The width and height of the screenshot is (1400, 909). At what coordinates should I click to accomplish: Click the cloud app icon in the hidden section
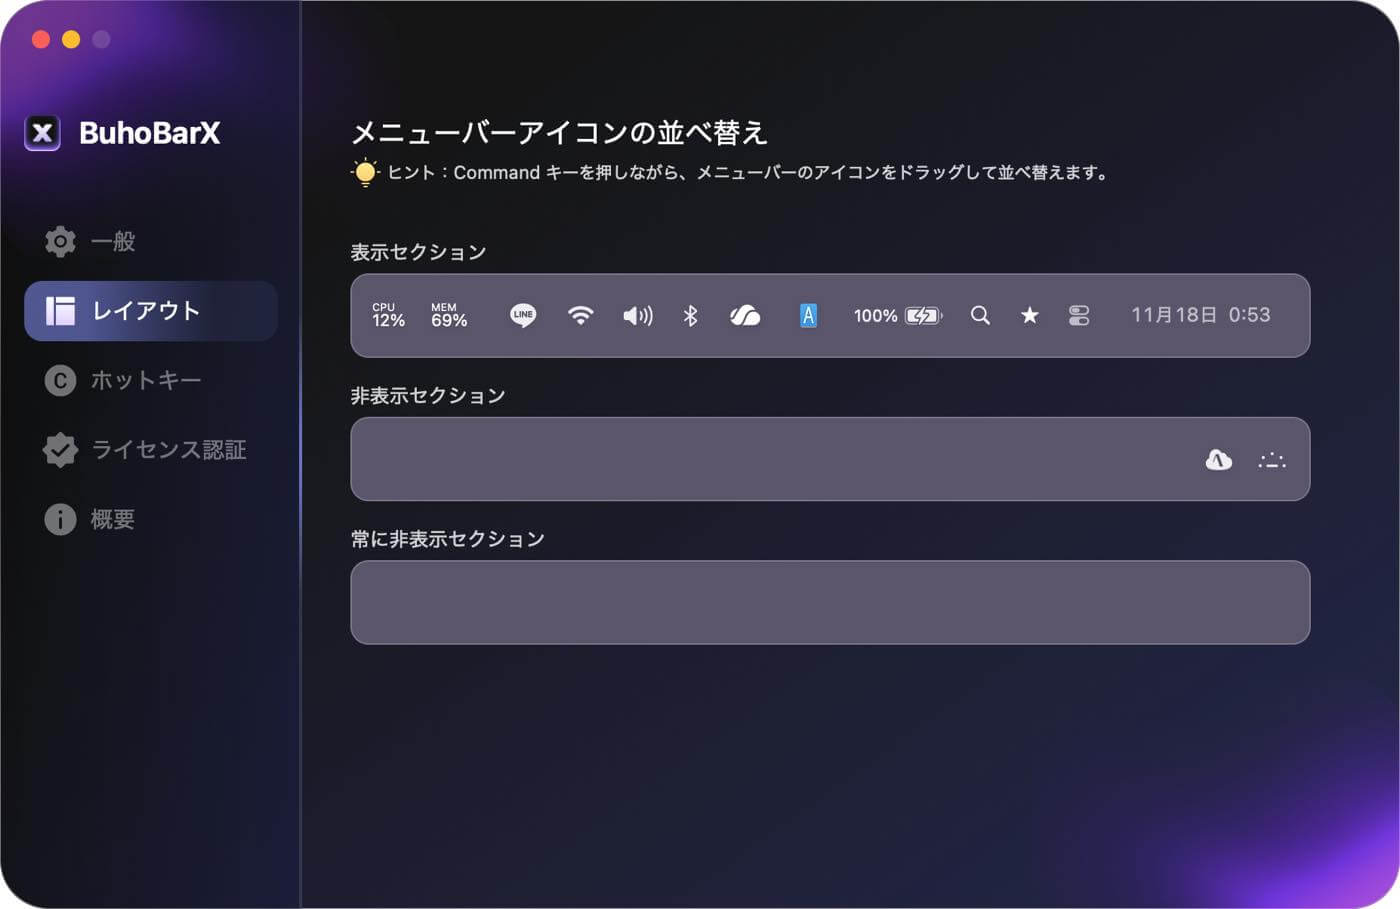pos(1218,459)
